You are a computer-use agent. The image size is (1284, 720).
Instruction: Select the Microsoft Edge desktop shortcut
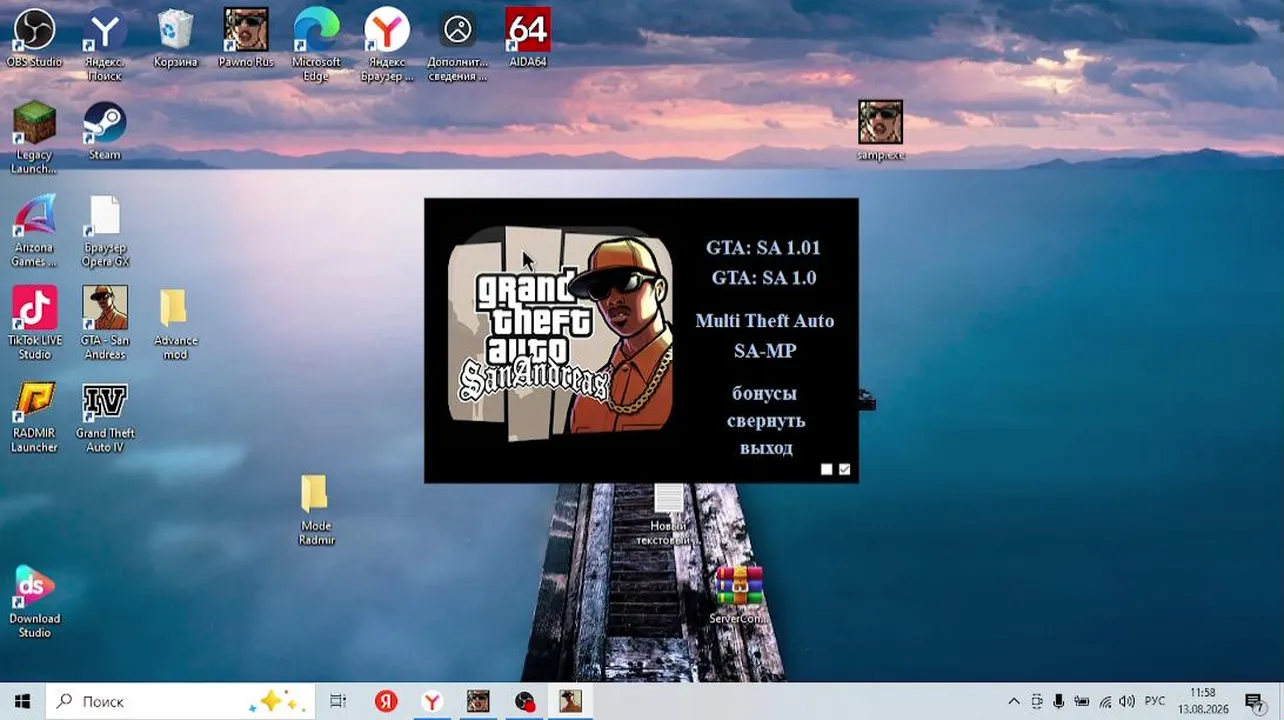point(316,45)
